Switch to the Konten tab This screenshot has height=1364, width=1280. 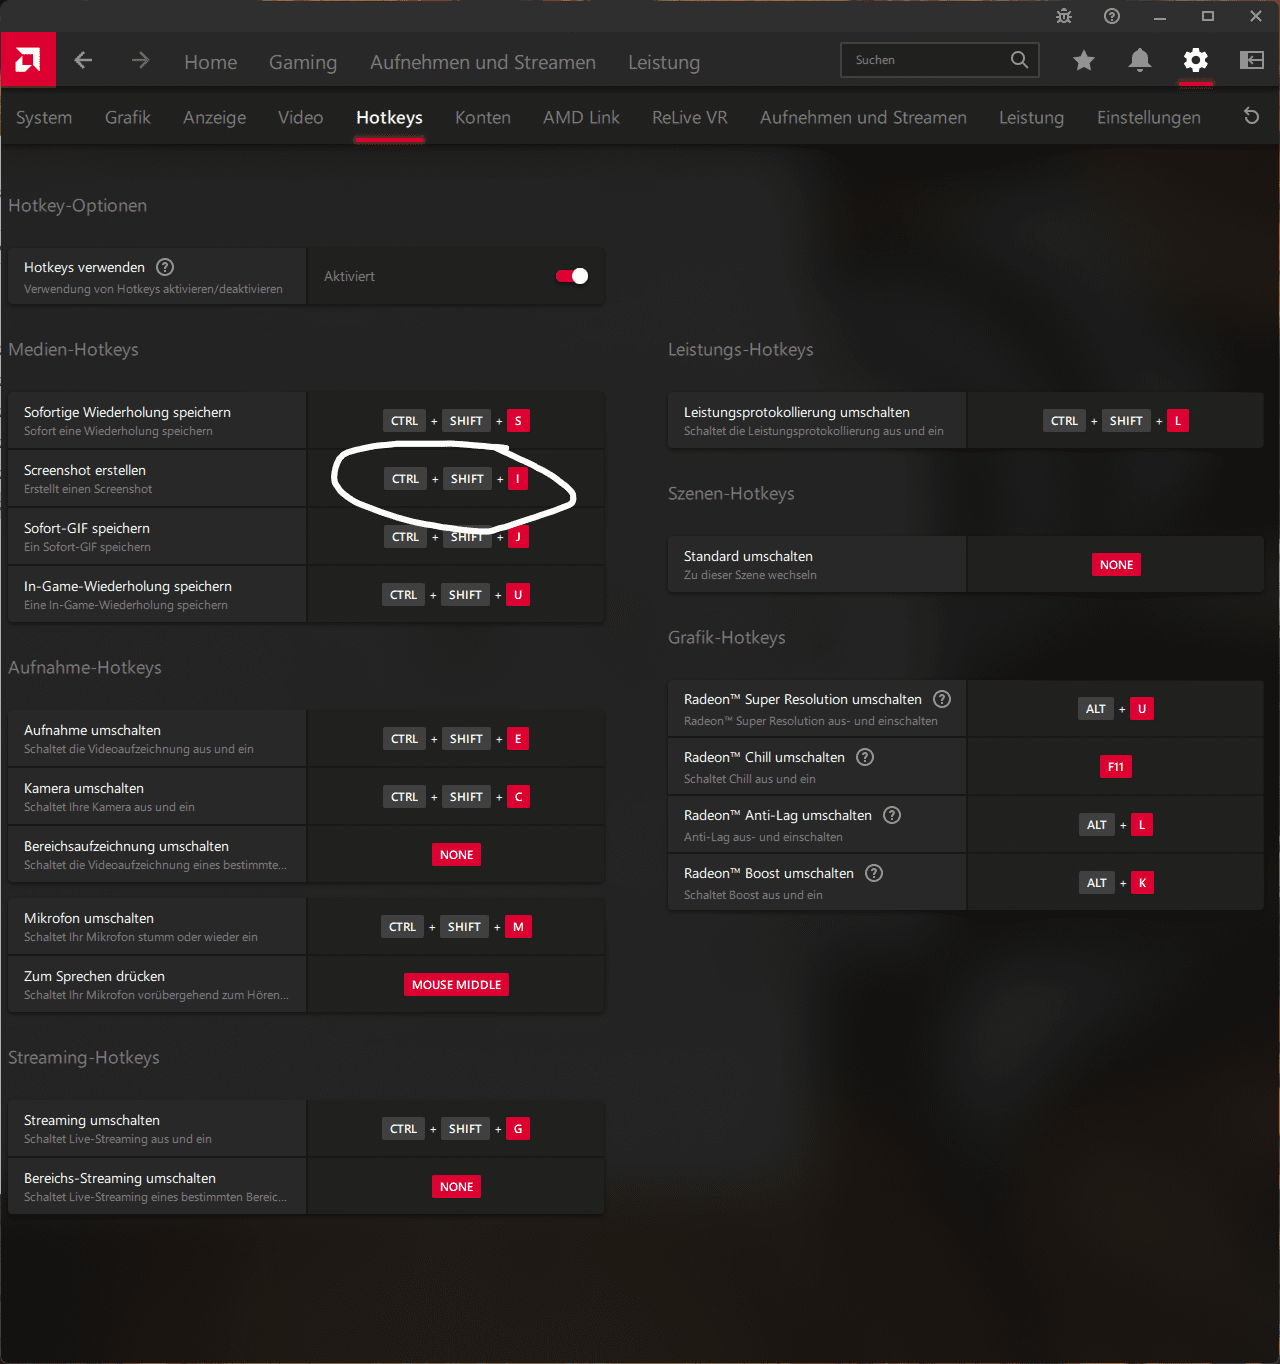(x=483, y=117)
